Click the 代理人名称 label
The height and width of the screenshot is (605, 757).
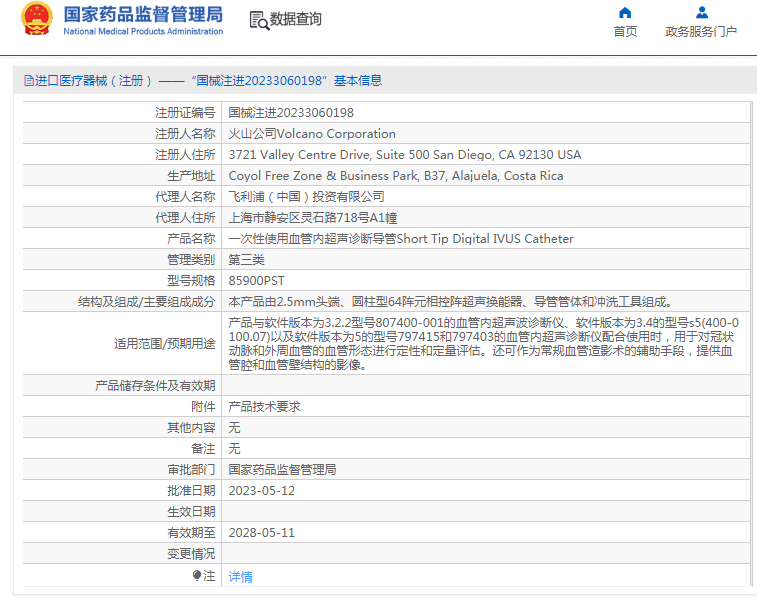185,197
